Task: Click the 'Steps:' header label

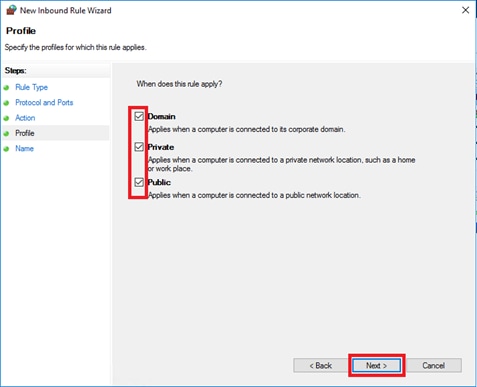Action: [15, 71]
